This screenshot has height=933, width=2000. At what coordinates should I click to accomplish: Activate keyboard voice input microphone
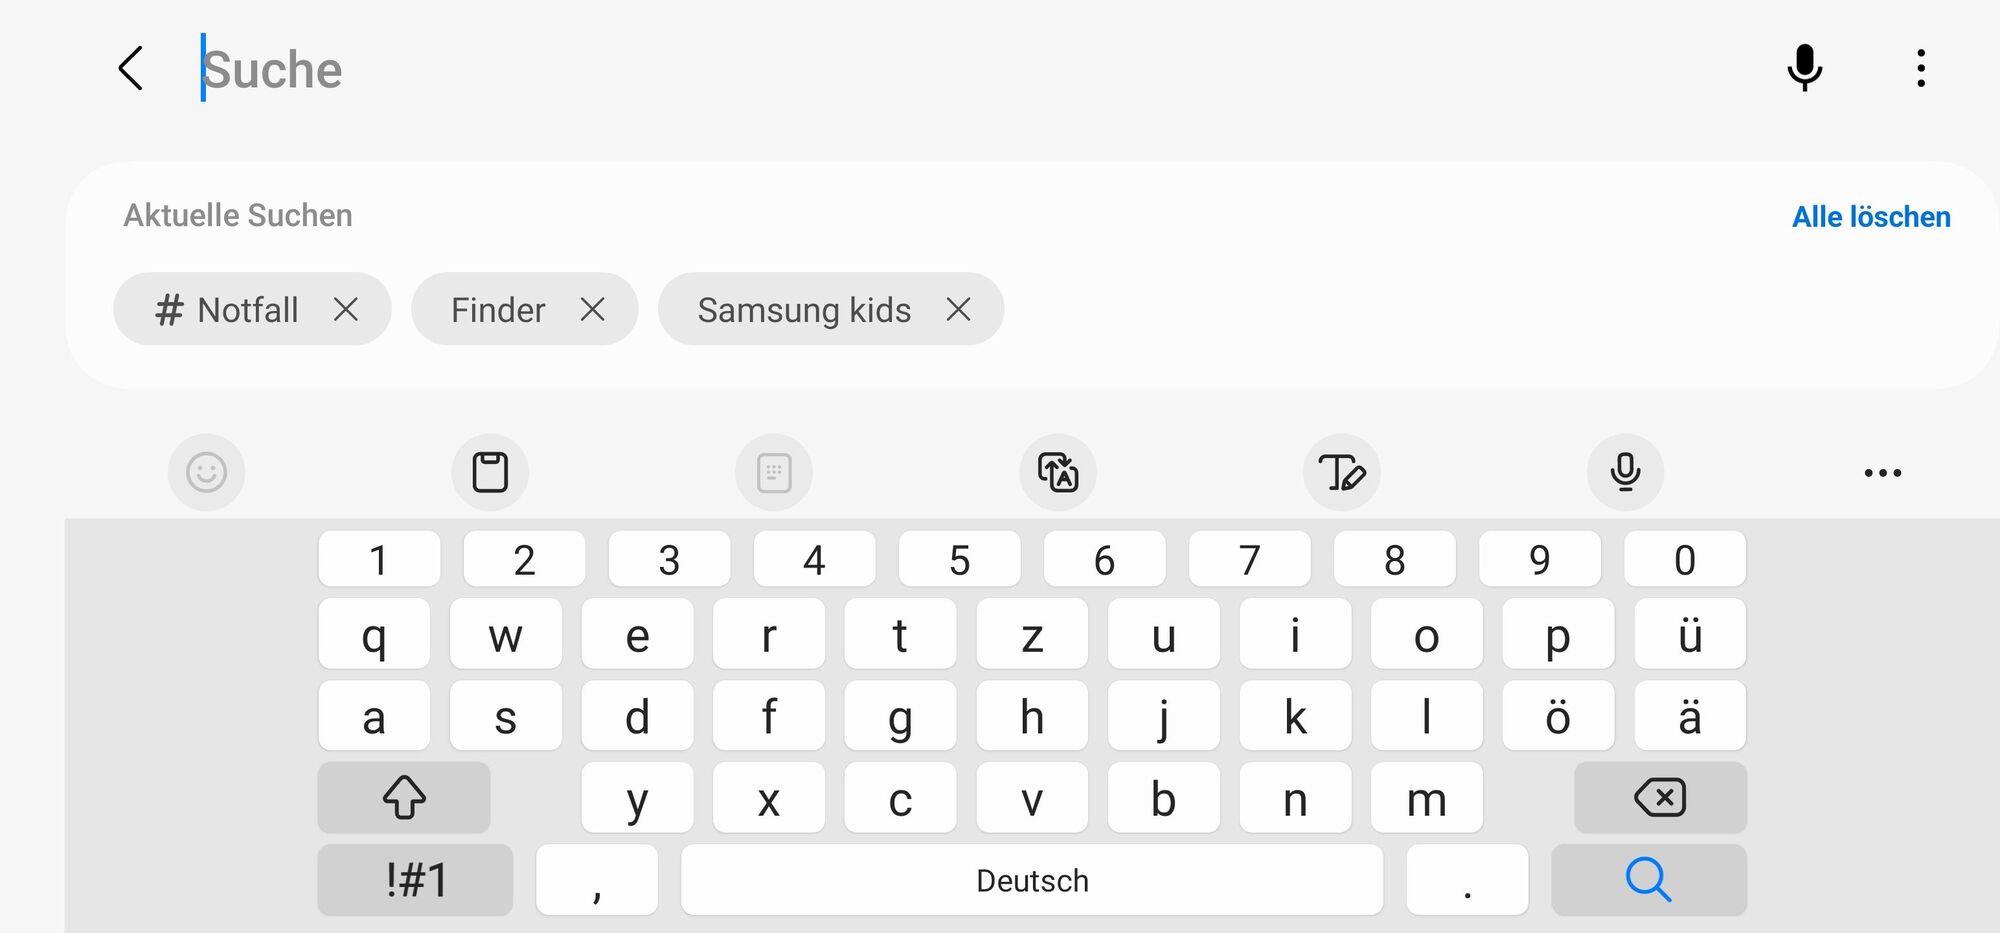[x=1625, y=472]
